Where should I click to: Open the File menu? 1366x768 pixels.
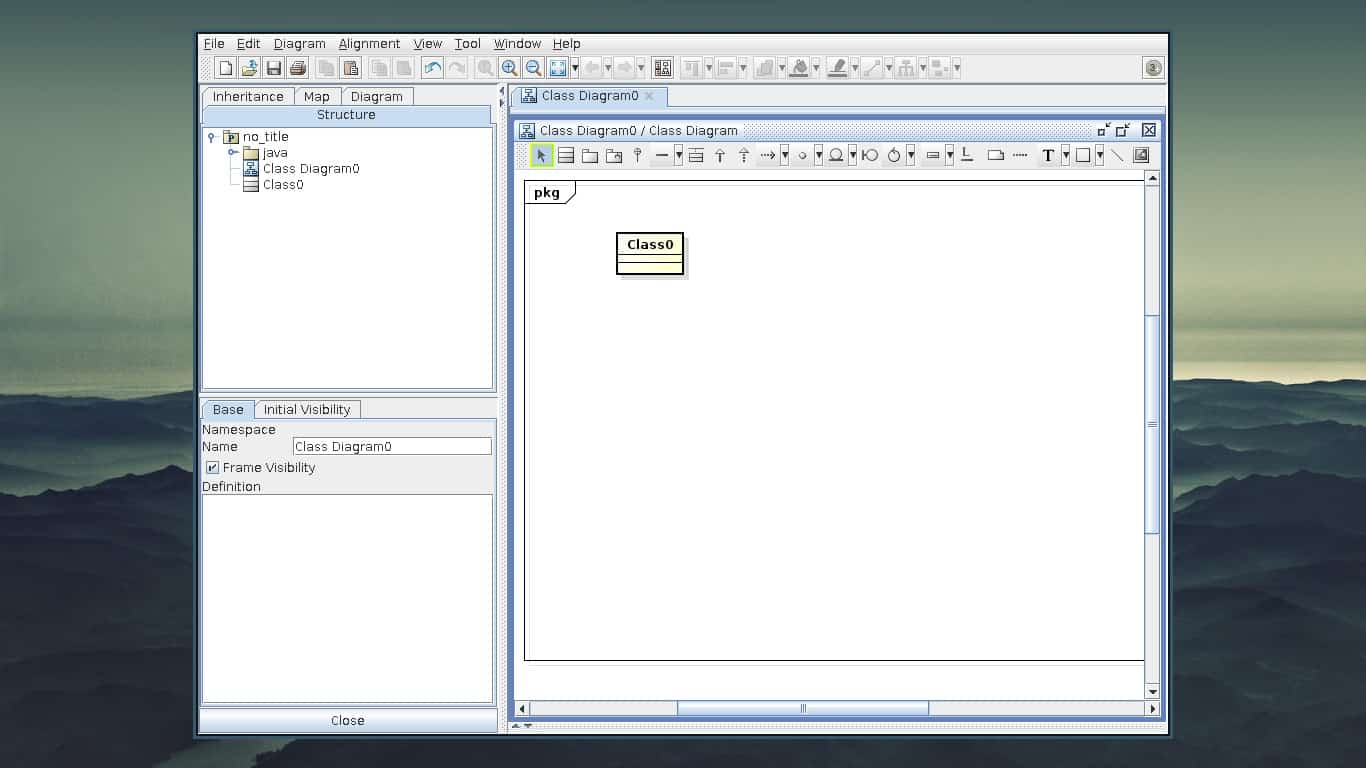[x=214, y=44]
